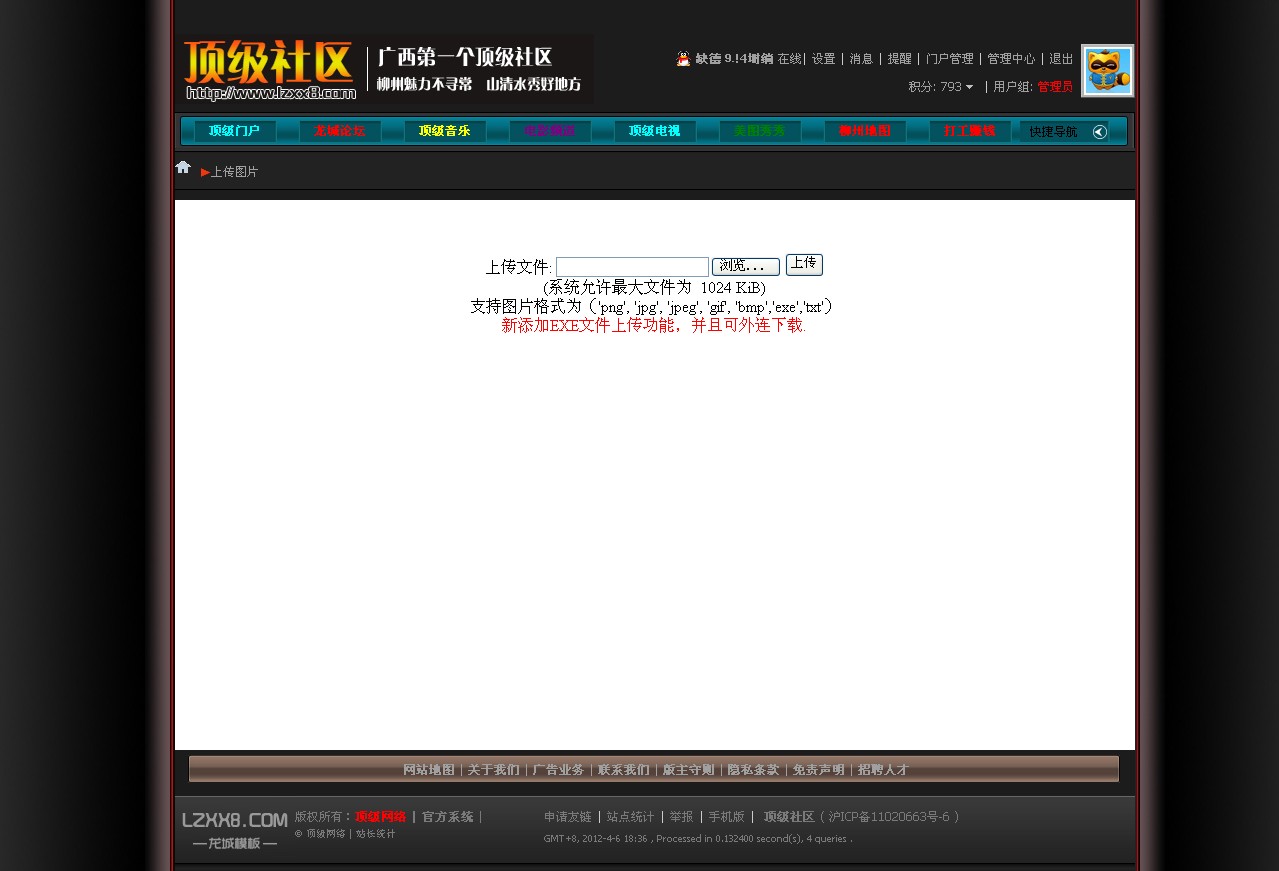Click the QQ penguin icon beside the username
The height and width of the screenshot is (871, 1279).
[683, 59]
